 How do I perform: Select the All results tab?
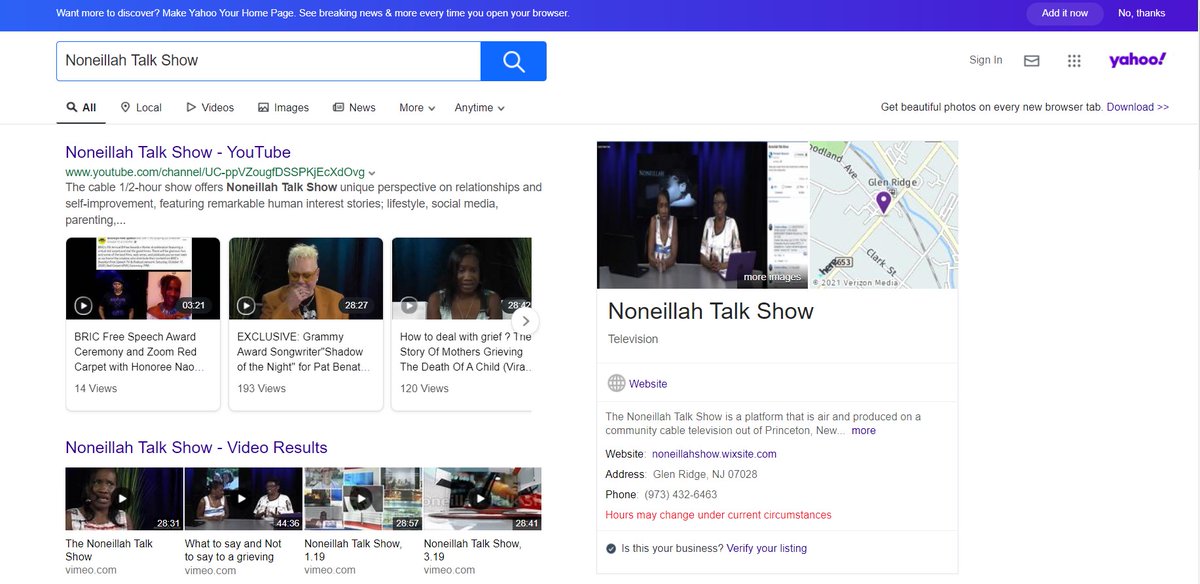(81, 108)
